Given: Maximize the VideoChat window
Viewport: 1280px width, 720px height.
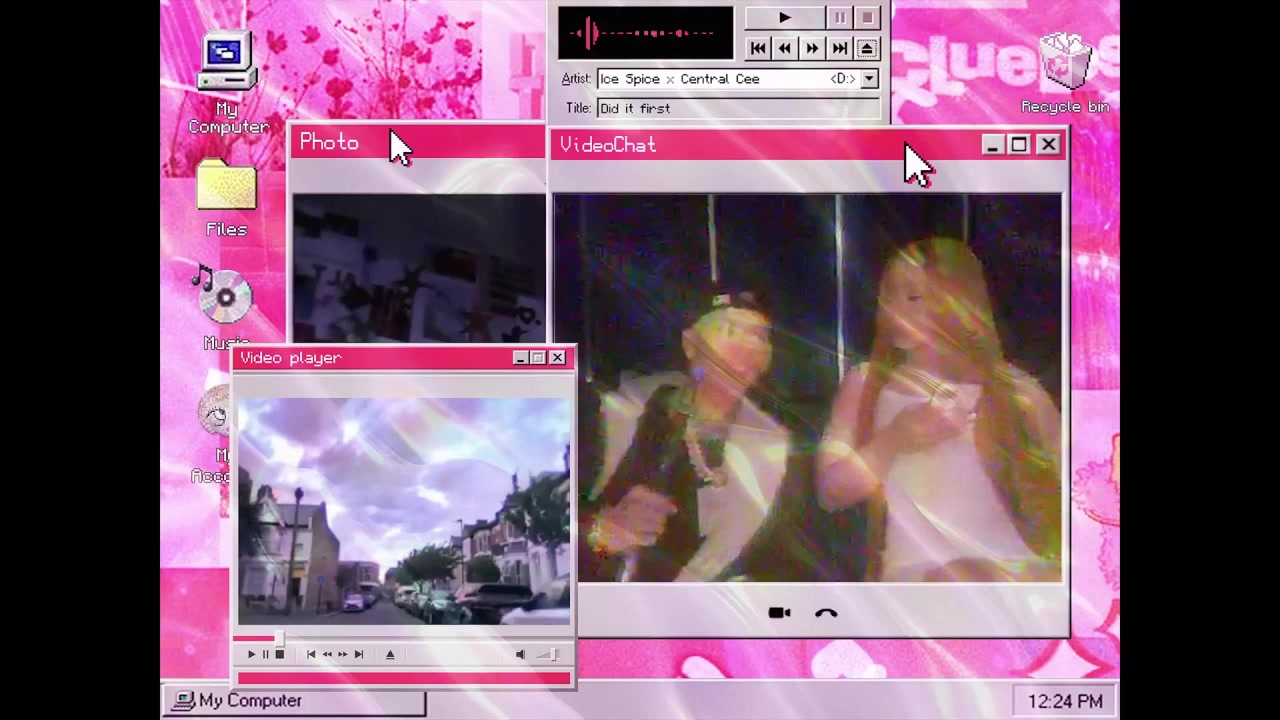Looking at the screenshot, I should [1019, 145].
